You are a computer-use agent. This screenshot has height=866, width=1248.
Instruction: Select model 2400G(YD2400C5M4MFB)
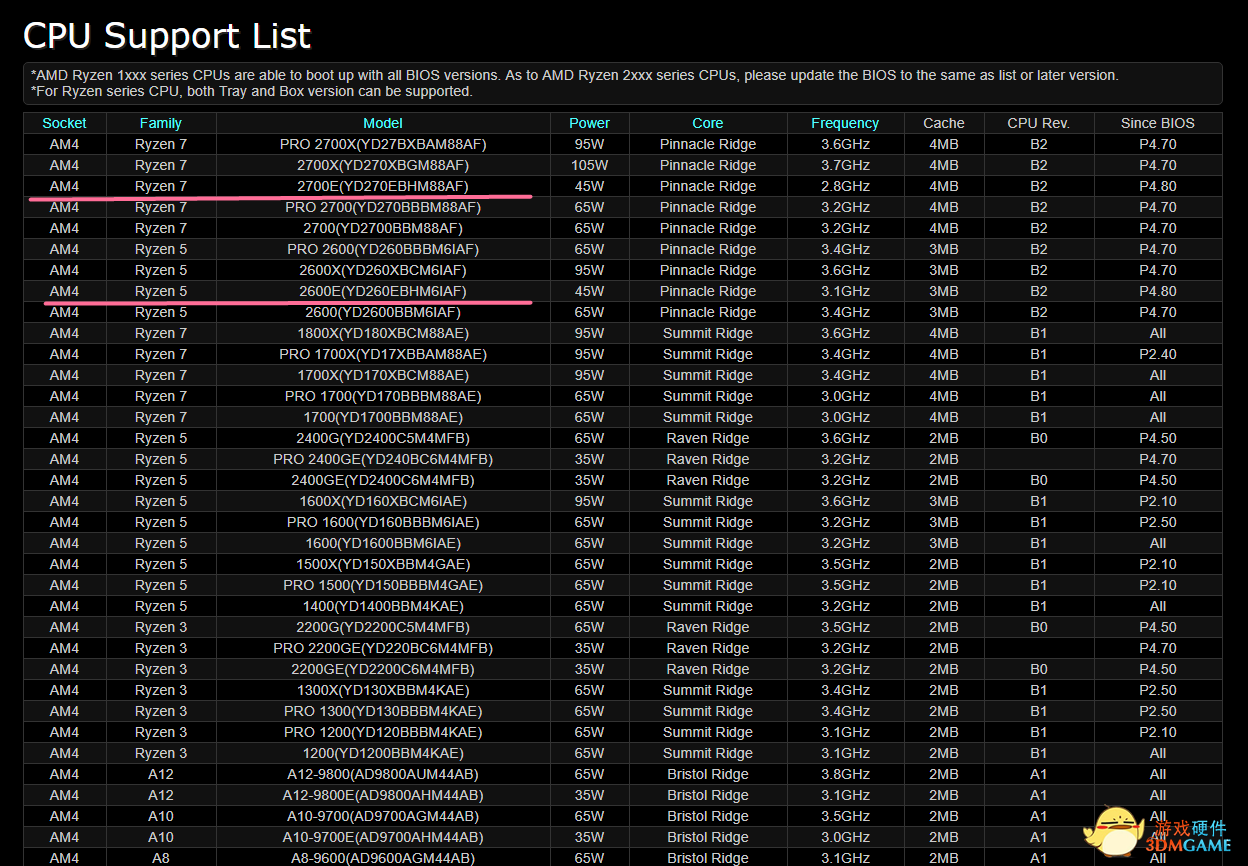pos(383,438)
